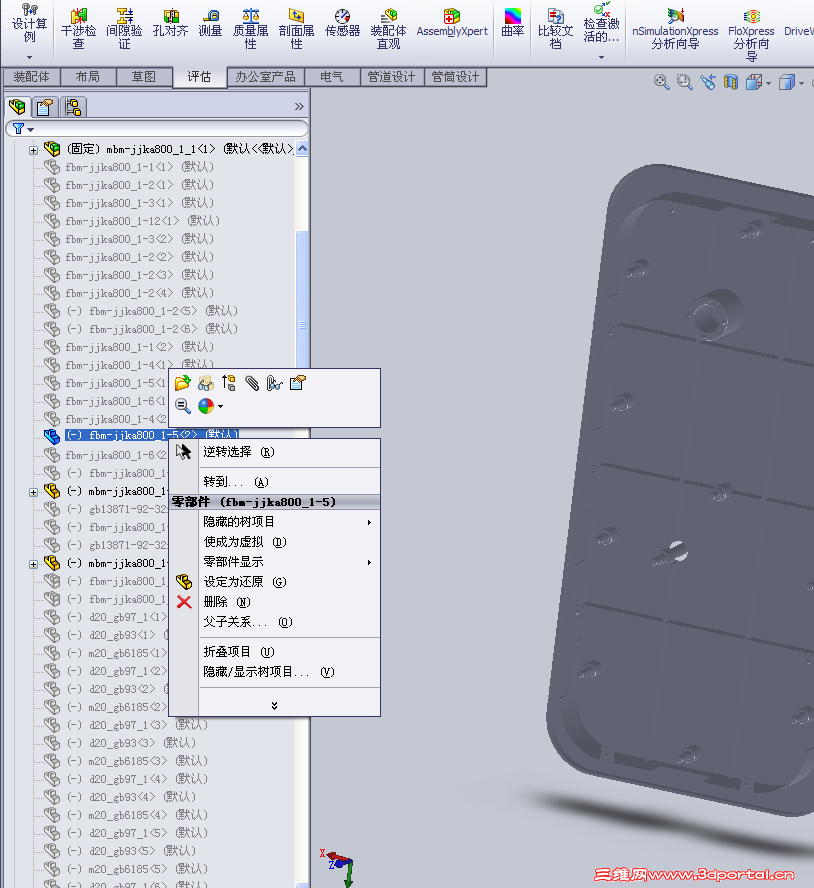Toggle Section View icon

(731, 82)
